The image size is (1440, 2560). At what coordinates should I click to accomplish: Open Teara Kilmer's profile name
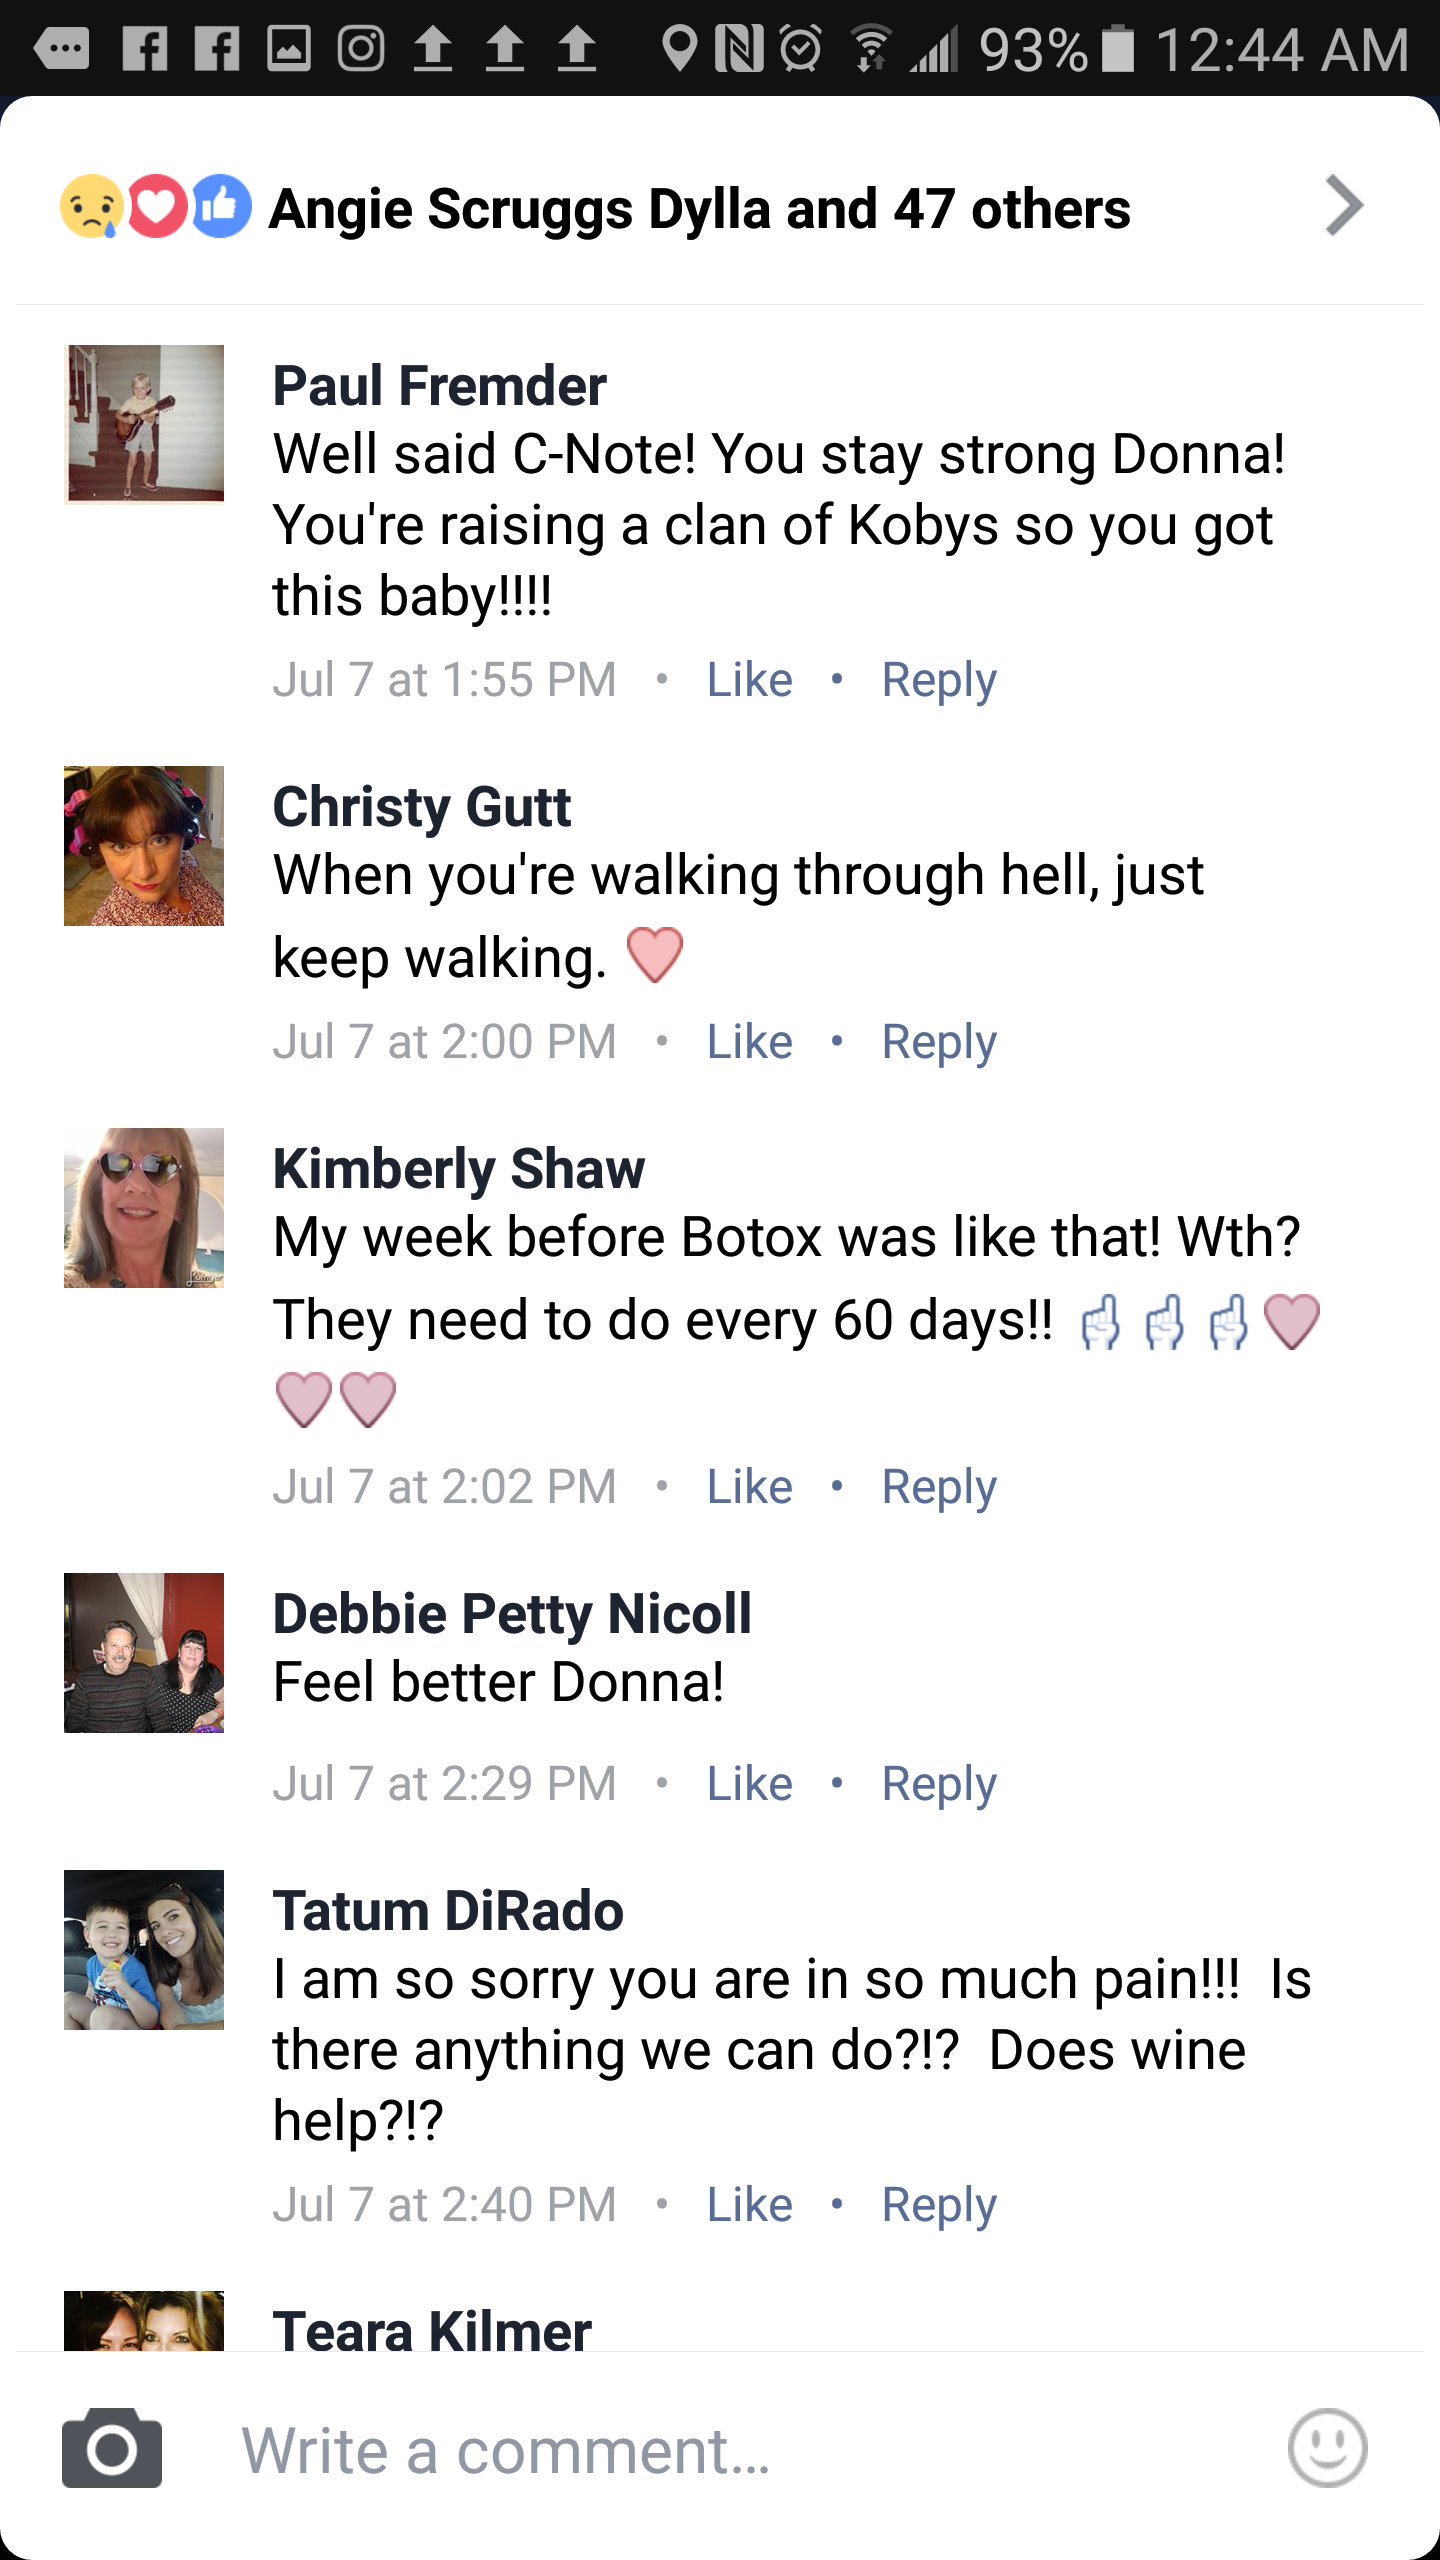pos(432,2330)
